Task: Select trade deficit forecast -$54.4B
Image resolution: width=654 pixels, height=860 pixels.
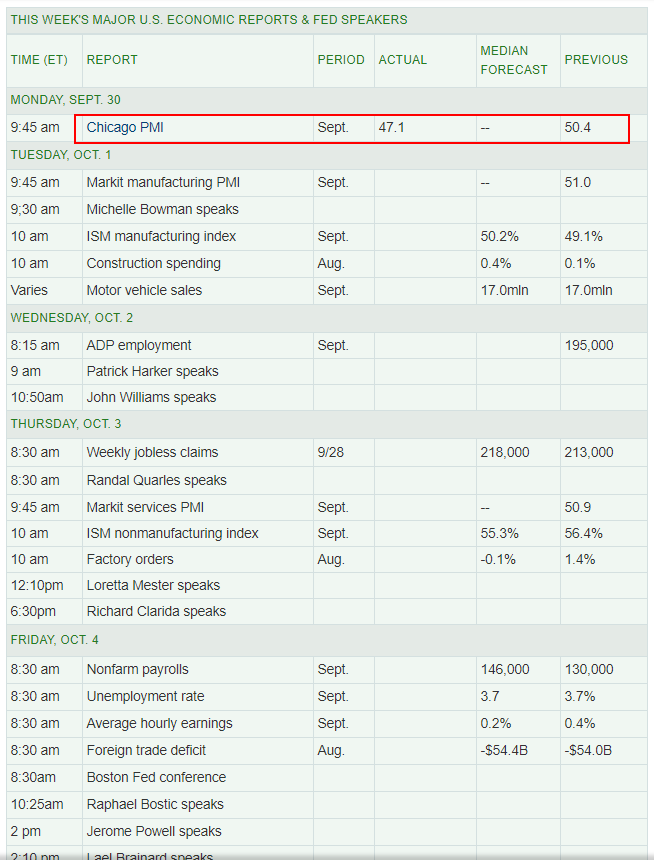Action: point(504,751)
